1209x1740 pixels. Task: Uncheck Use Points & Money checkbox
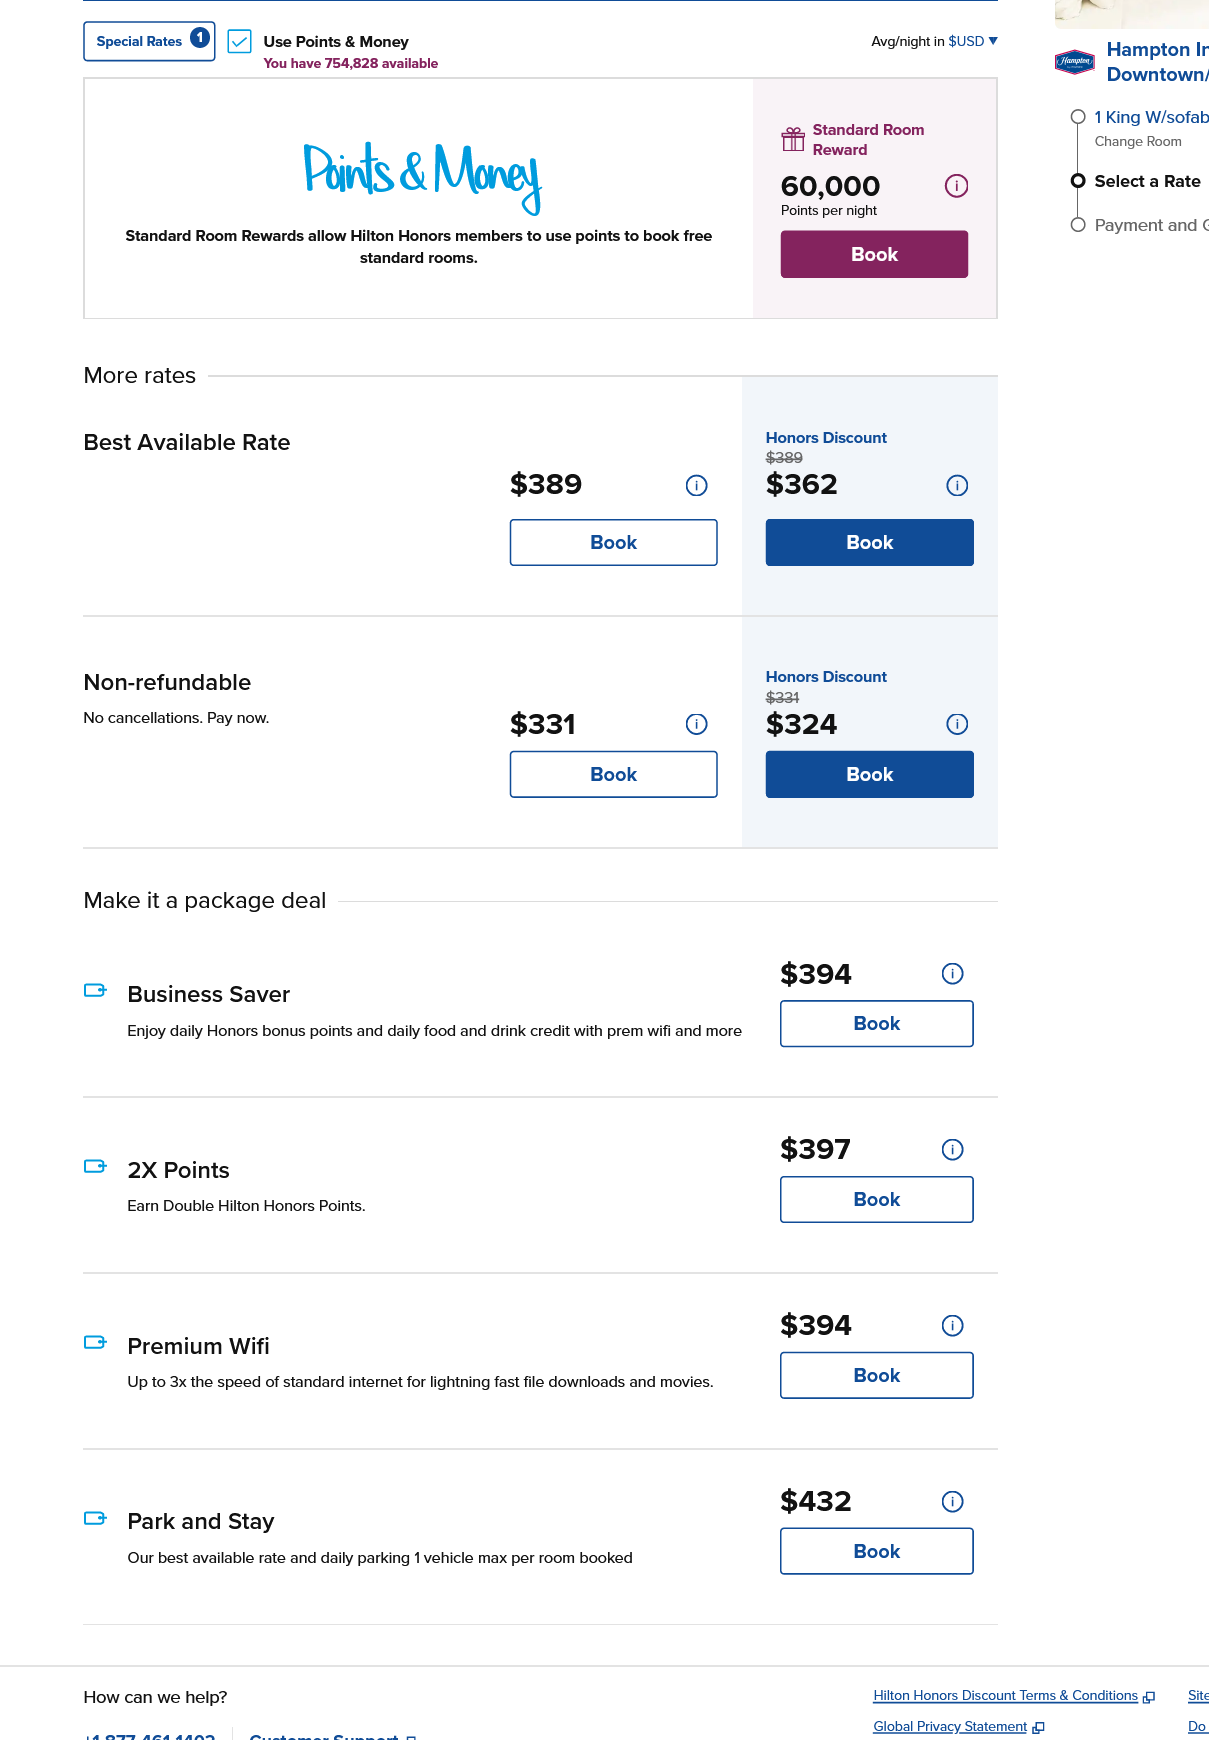239,42
